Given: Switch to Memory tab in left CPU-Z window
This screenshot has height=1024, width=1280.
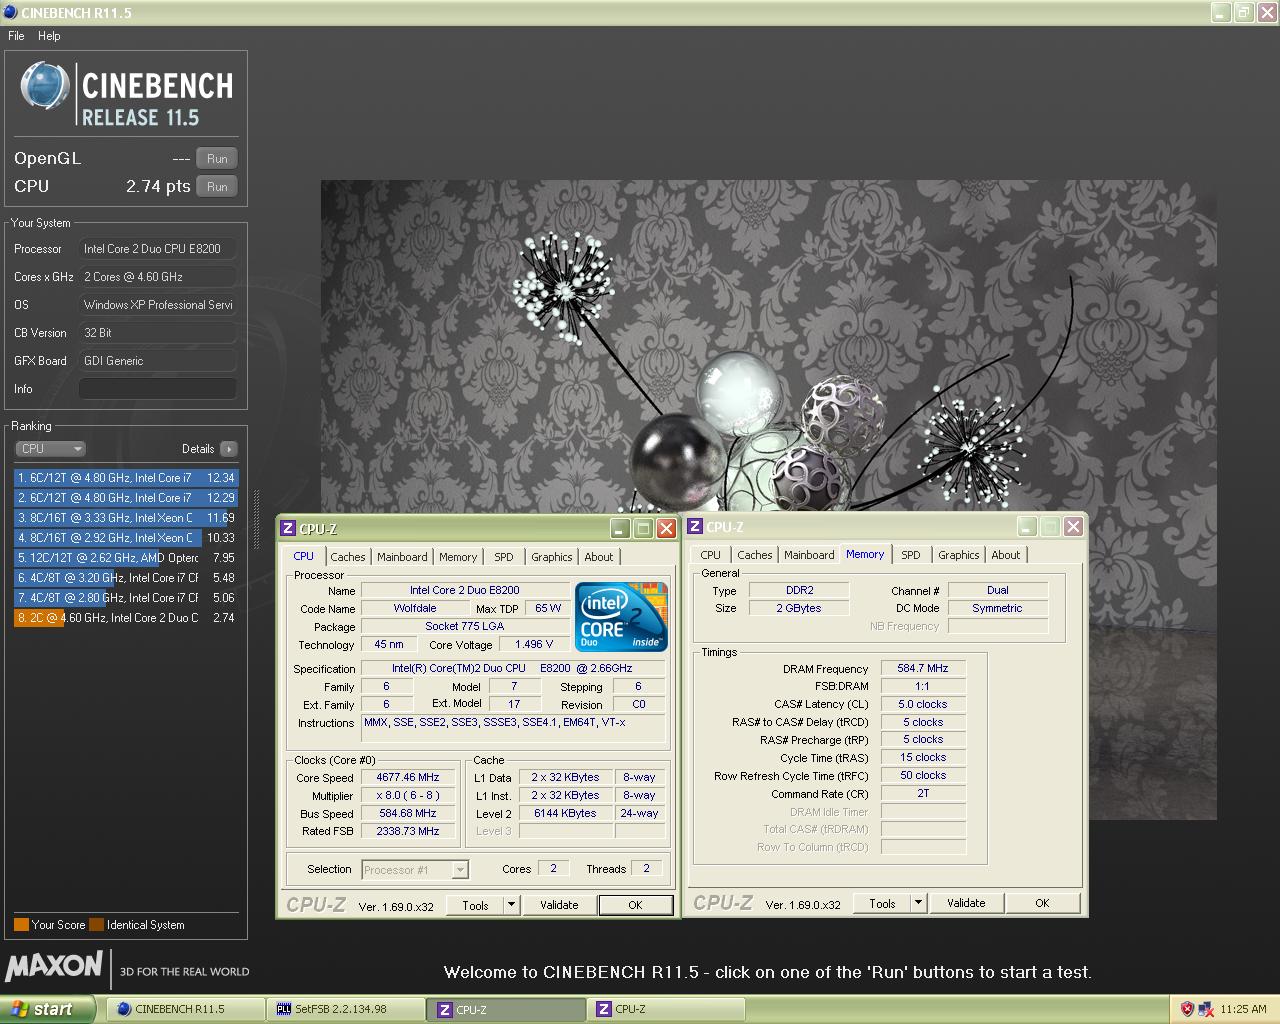Looking at the screenshot, I should coord(458,557).
